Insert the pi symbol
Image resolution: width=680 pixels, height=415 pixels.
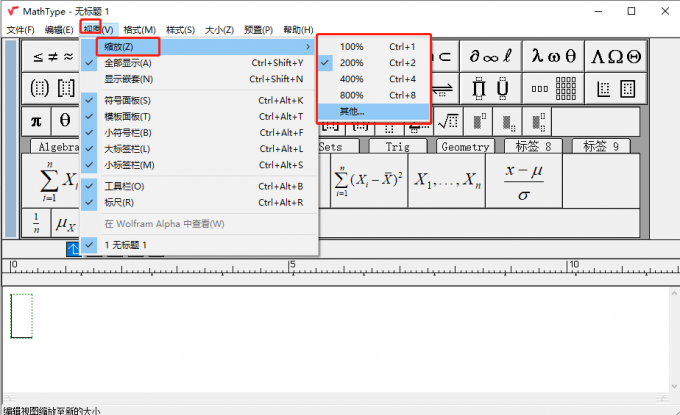pyautogui.click(x=36, y=121)
